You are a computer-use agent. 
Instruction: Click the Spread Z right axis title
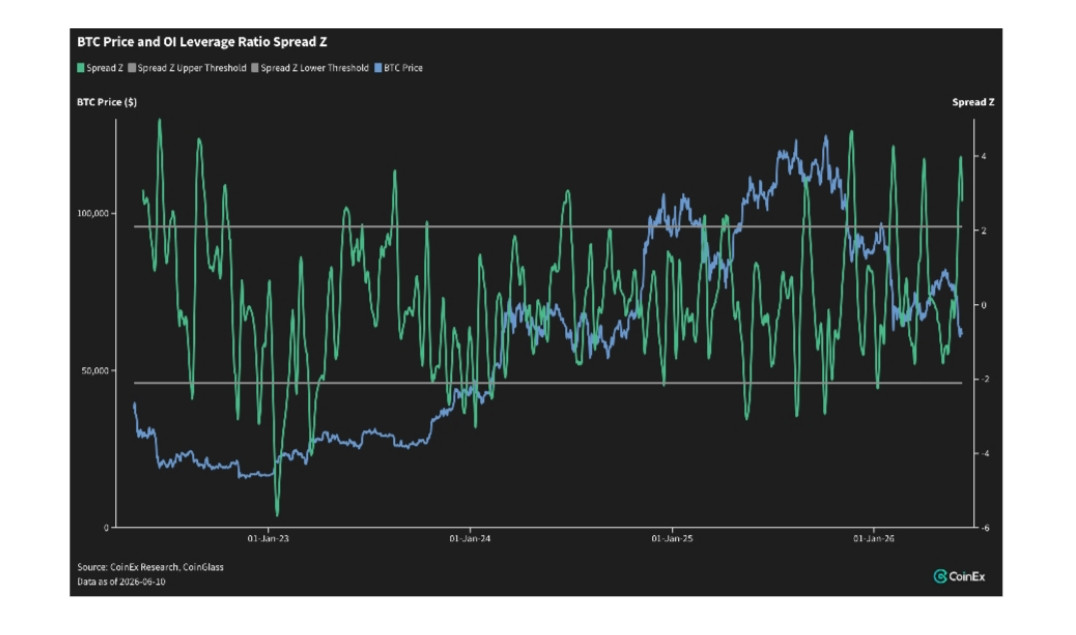coord(973,102)
